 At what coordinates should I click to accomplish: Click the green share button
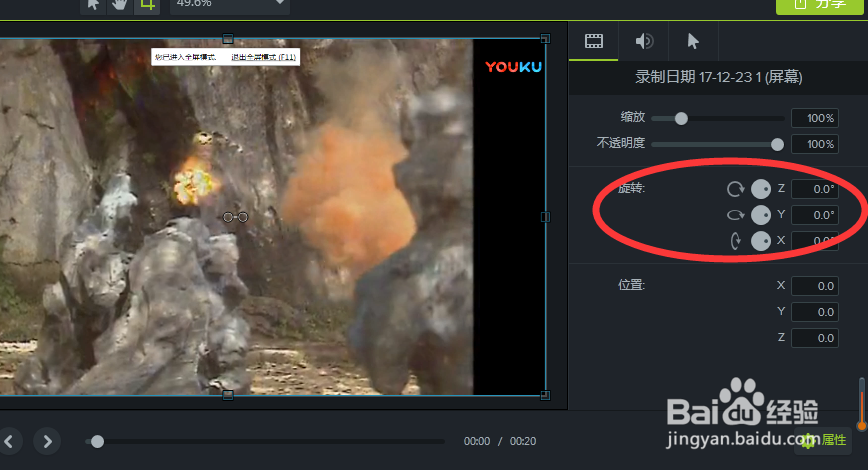coord(820,6)
